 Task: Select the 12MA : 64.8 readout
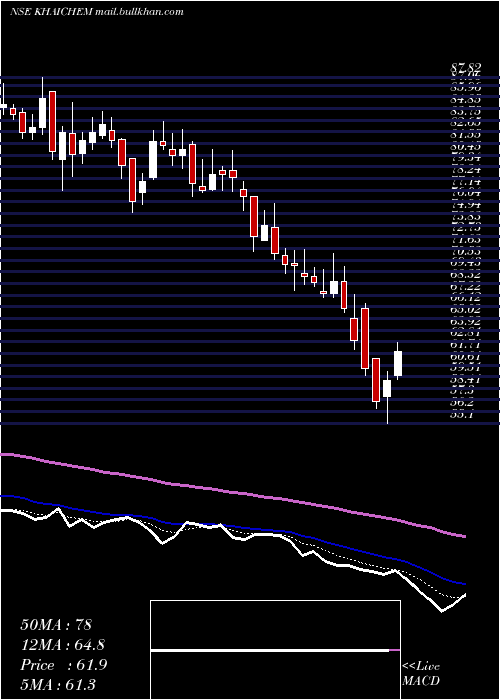pyautogui.click(x=62, y=645)
